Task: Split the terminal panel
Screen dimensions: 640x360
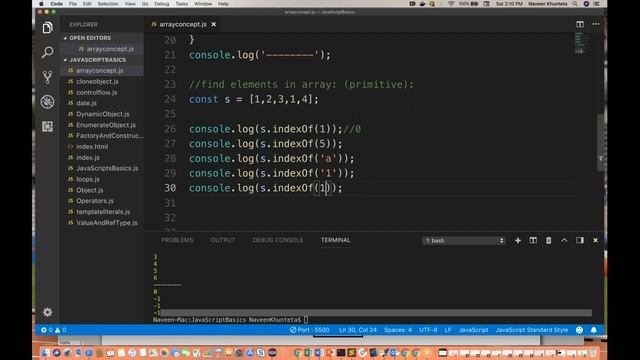Action: pyautogui.click(x=533, y=240)
